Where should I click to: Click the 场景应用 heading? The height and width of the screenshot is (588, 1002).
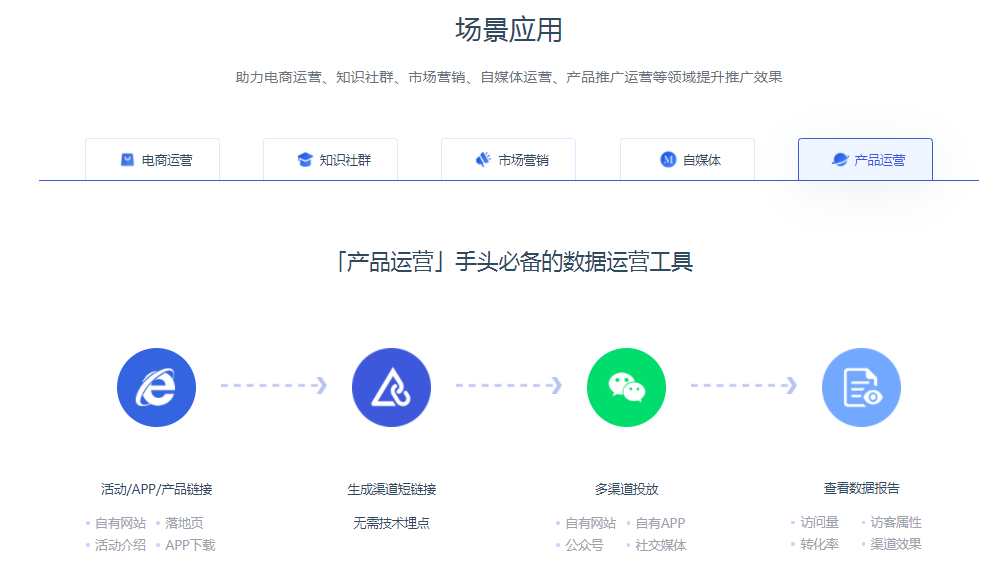pyautogui.click(x=509, y=30)
